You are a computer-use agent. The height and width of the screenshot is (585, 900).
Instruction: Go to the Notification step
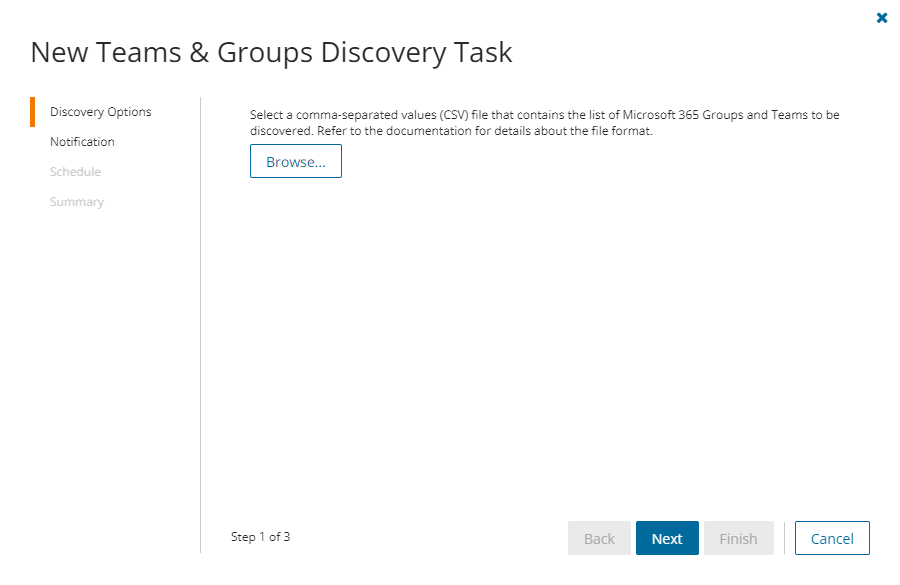coord(82,142)
